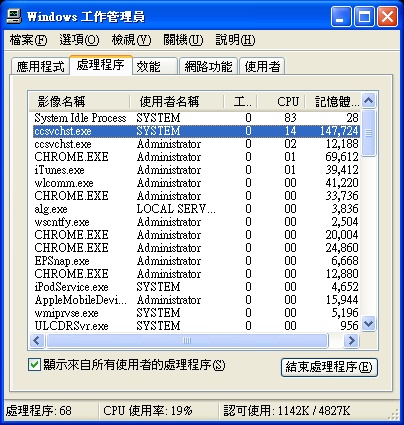Click the 工.. column header
The image size is (404, 425).
(x=240, y=101)
